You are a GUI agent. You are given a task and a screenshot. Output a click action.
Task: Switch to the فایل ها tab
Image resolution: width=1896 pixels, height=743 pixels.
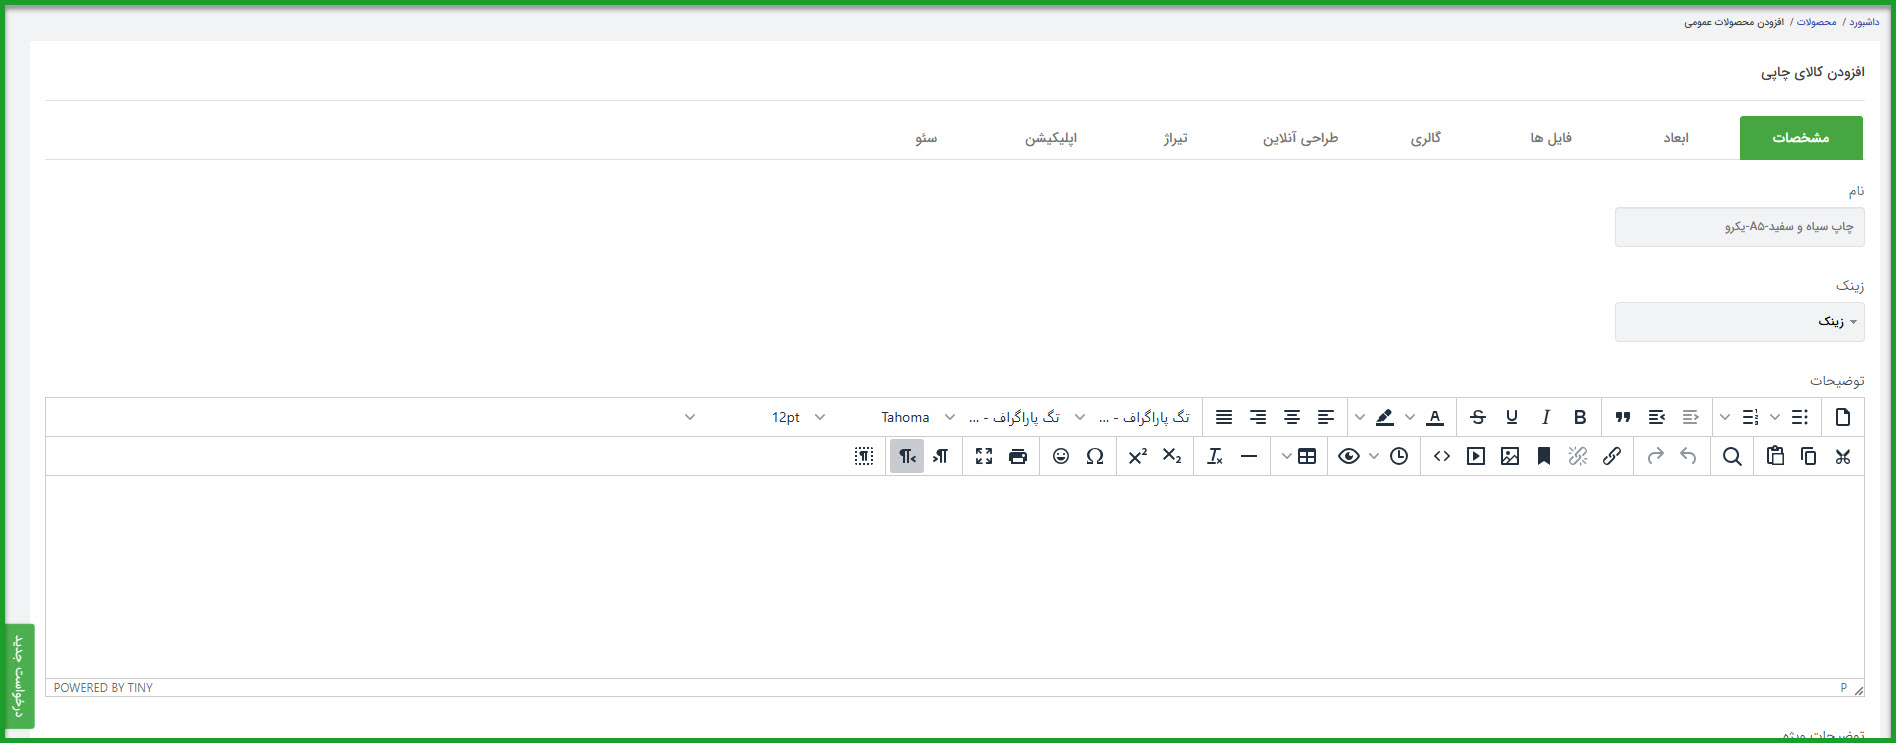click(1551, 138)
